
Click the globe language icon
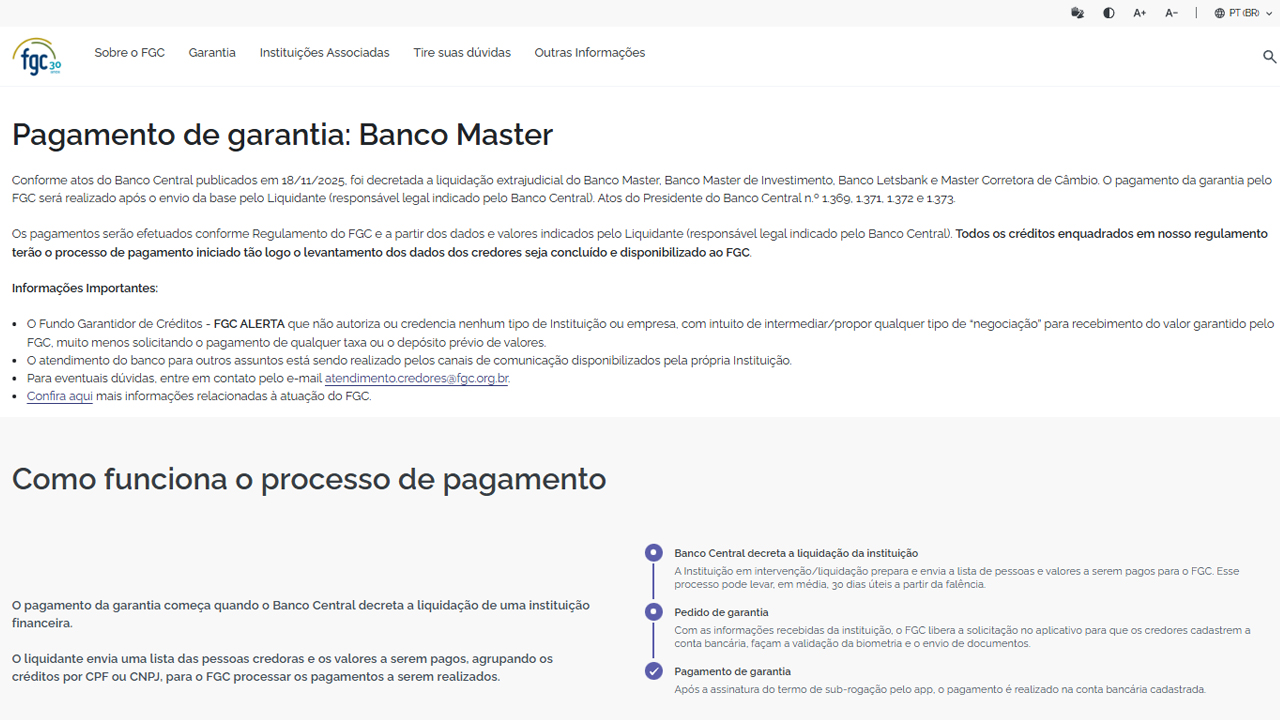(x=1220, y=13)
